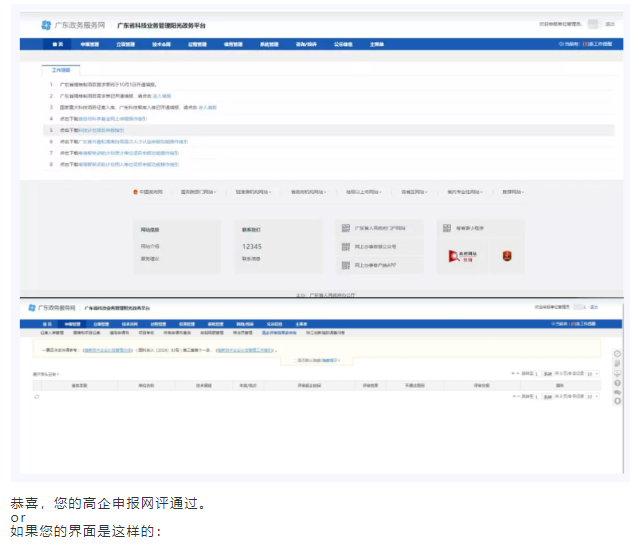
Task: Click the red 政府网站找错 badge
Action: (463, 256)
